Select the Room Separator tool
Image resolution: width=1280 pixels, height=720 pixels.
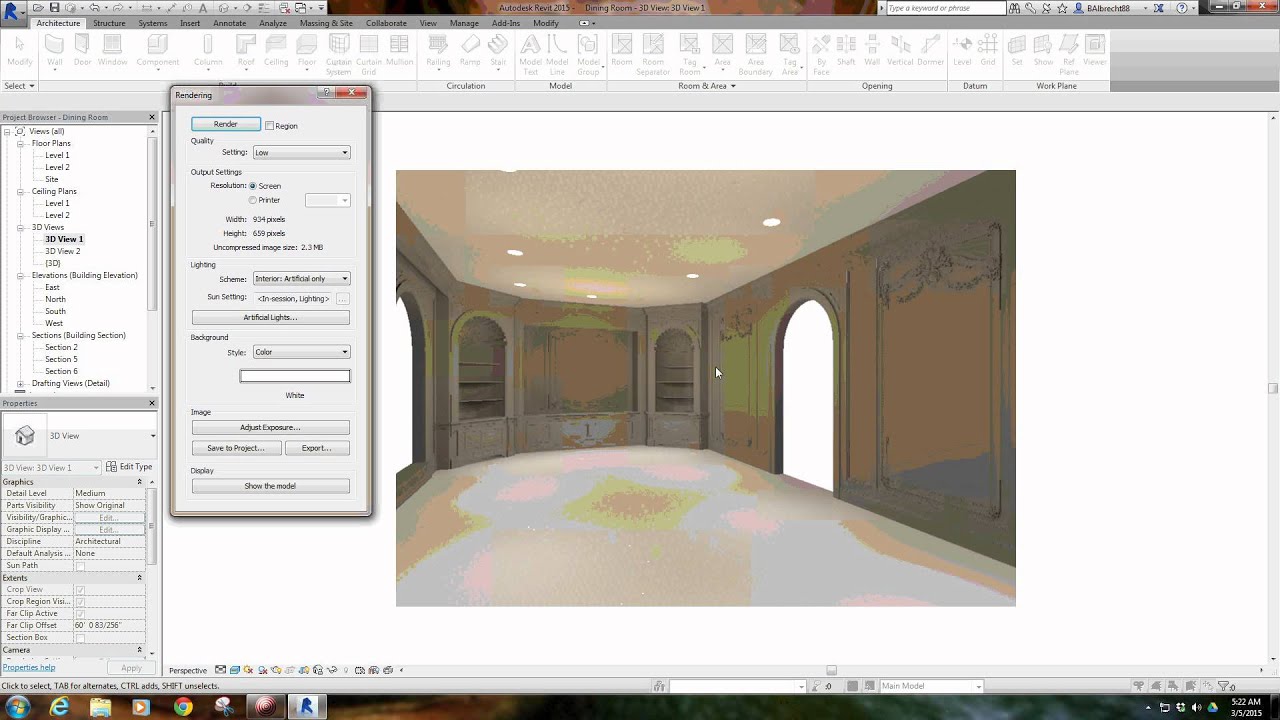pyautogui.click(x=653, y=54)
